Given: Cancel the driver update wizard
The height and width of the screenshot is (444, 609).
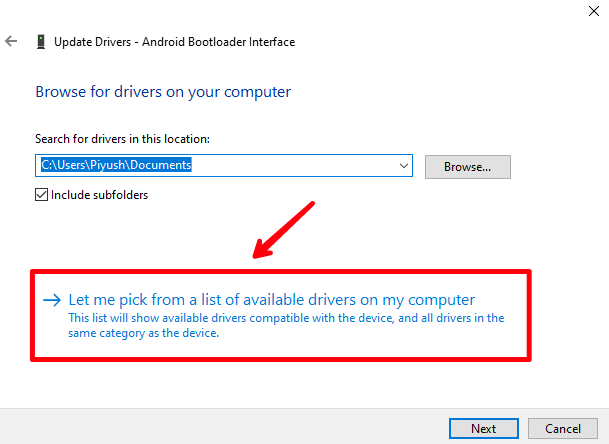Looking at the screenshot, I should pyautogui.click(x=563, y=428).
